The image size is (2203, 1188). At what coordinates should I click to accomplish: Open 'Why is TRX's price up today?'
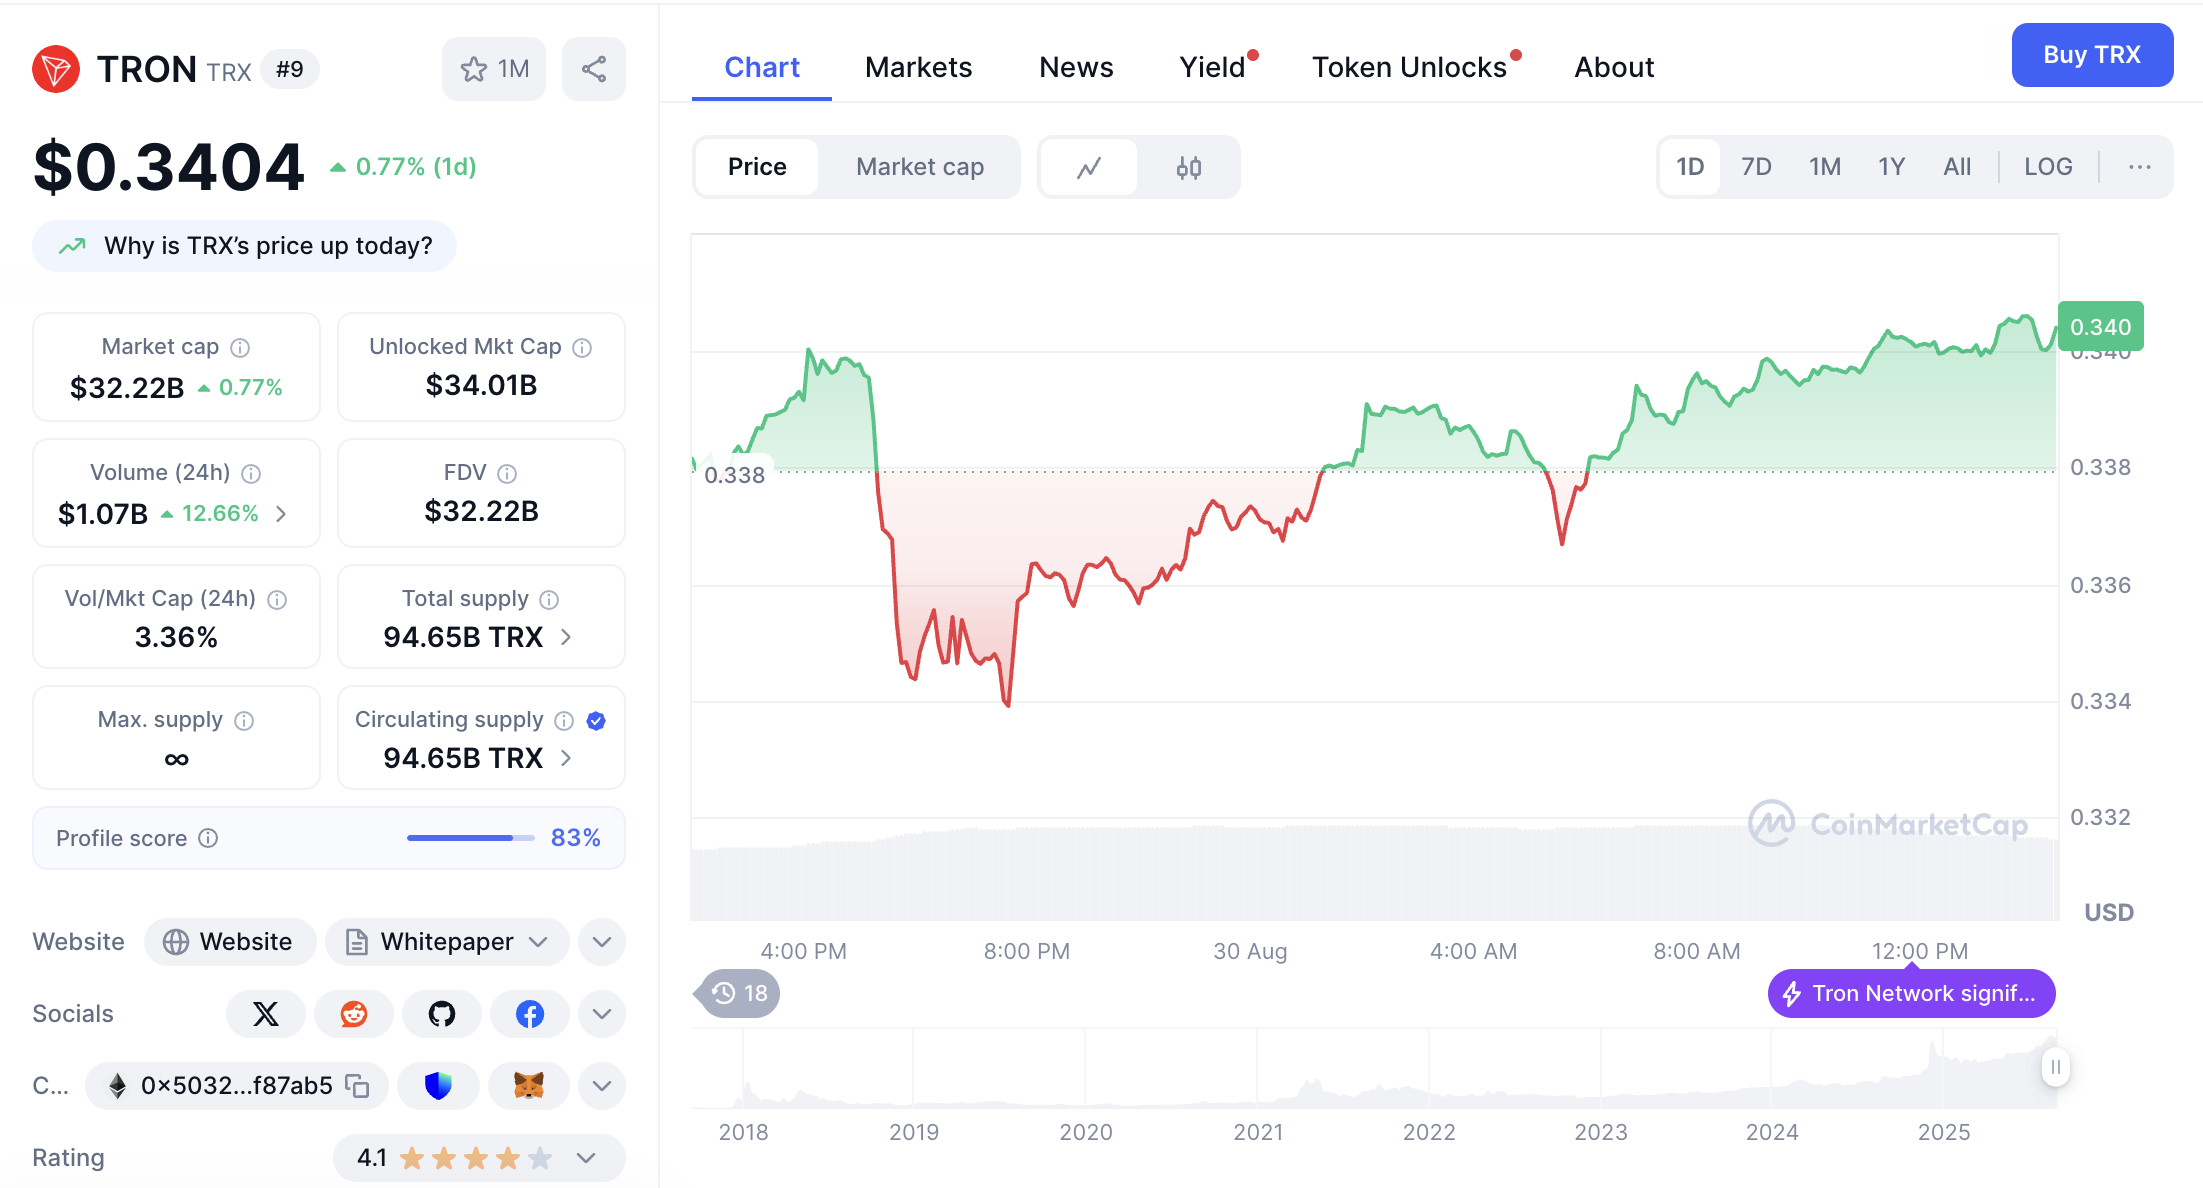(x=244, y=246)
